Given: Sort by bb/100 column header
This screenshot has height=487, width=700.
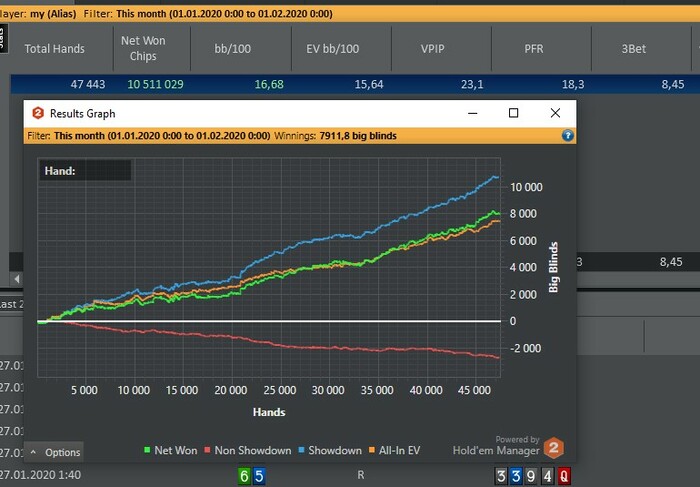Looking at the screenshot, I should (233, 49).
